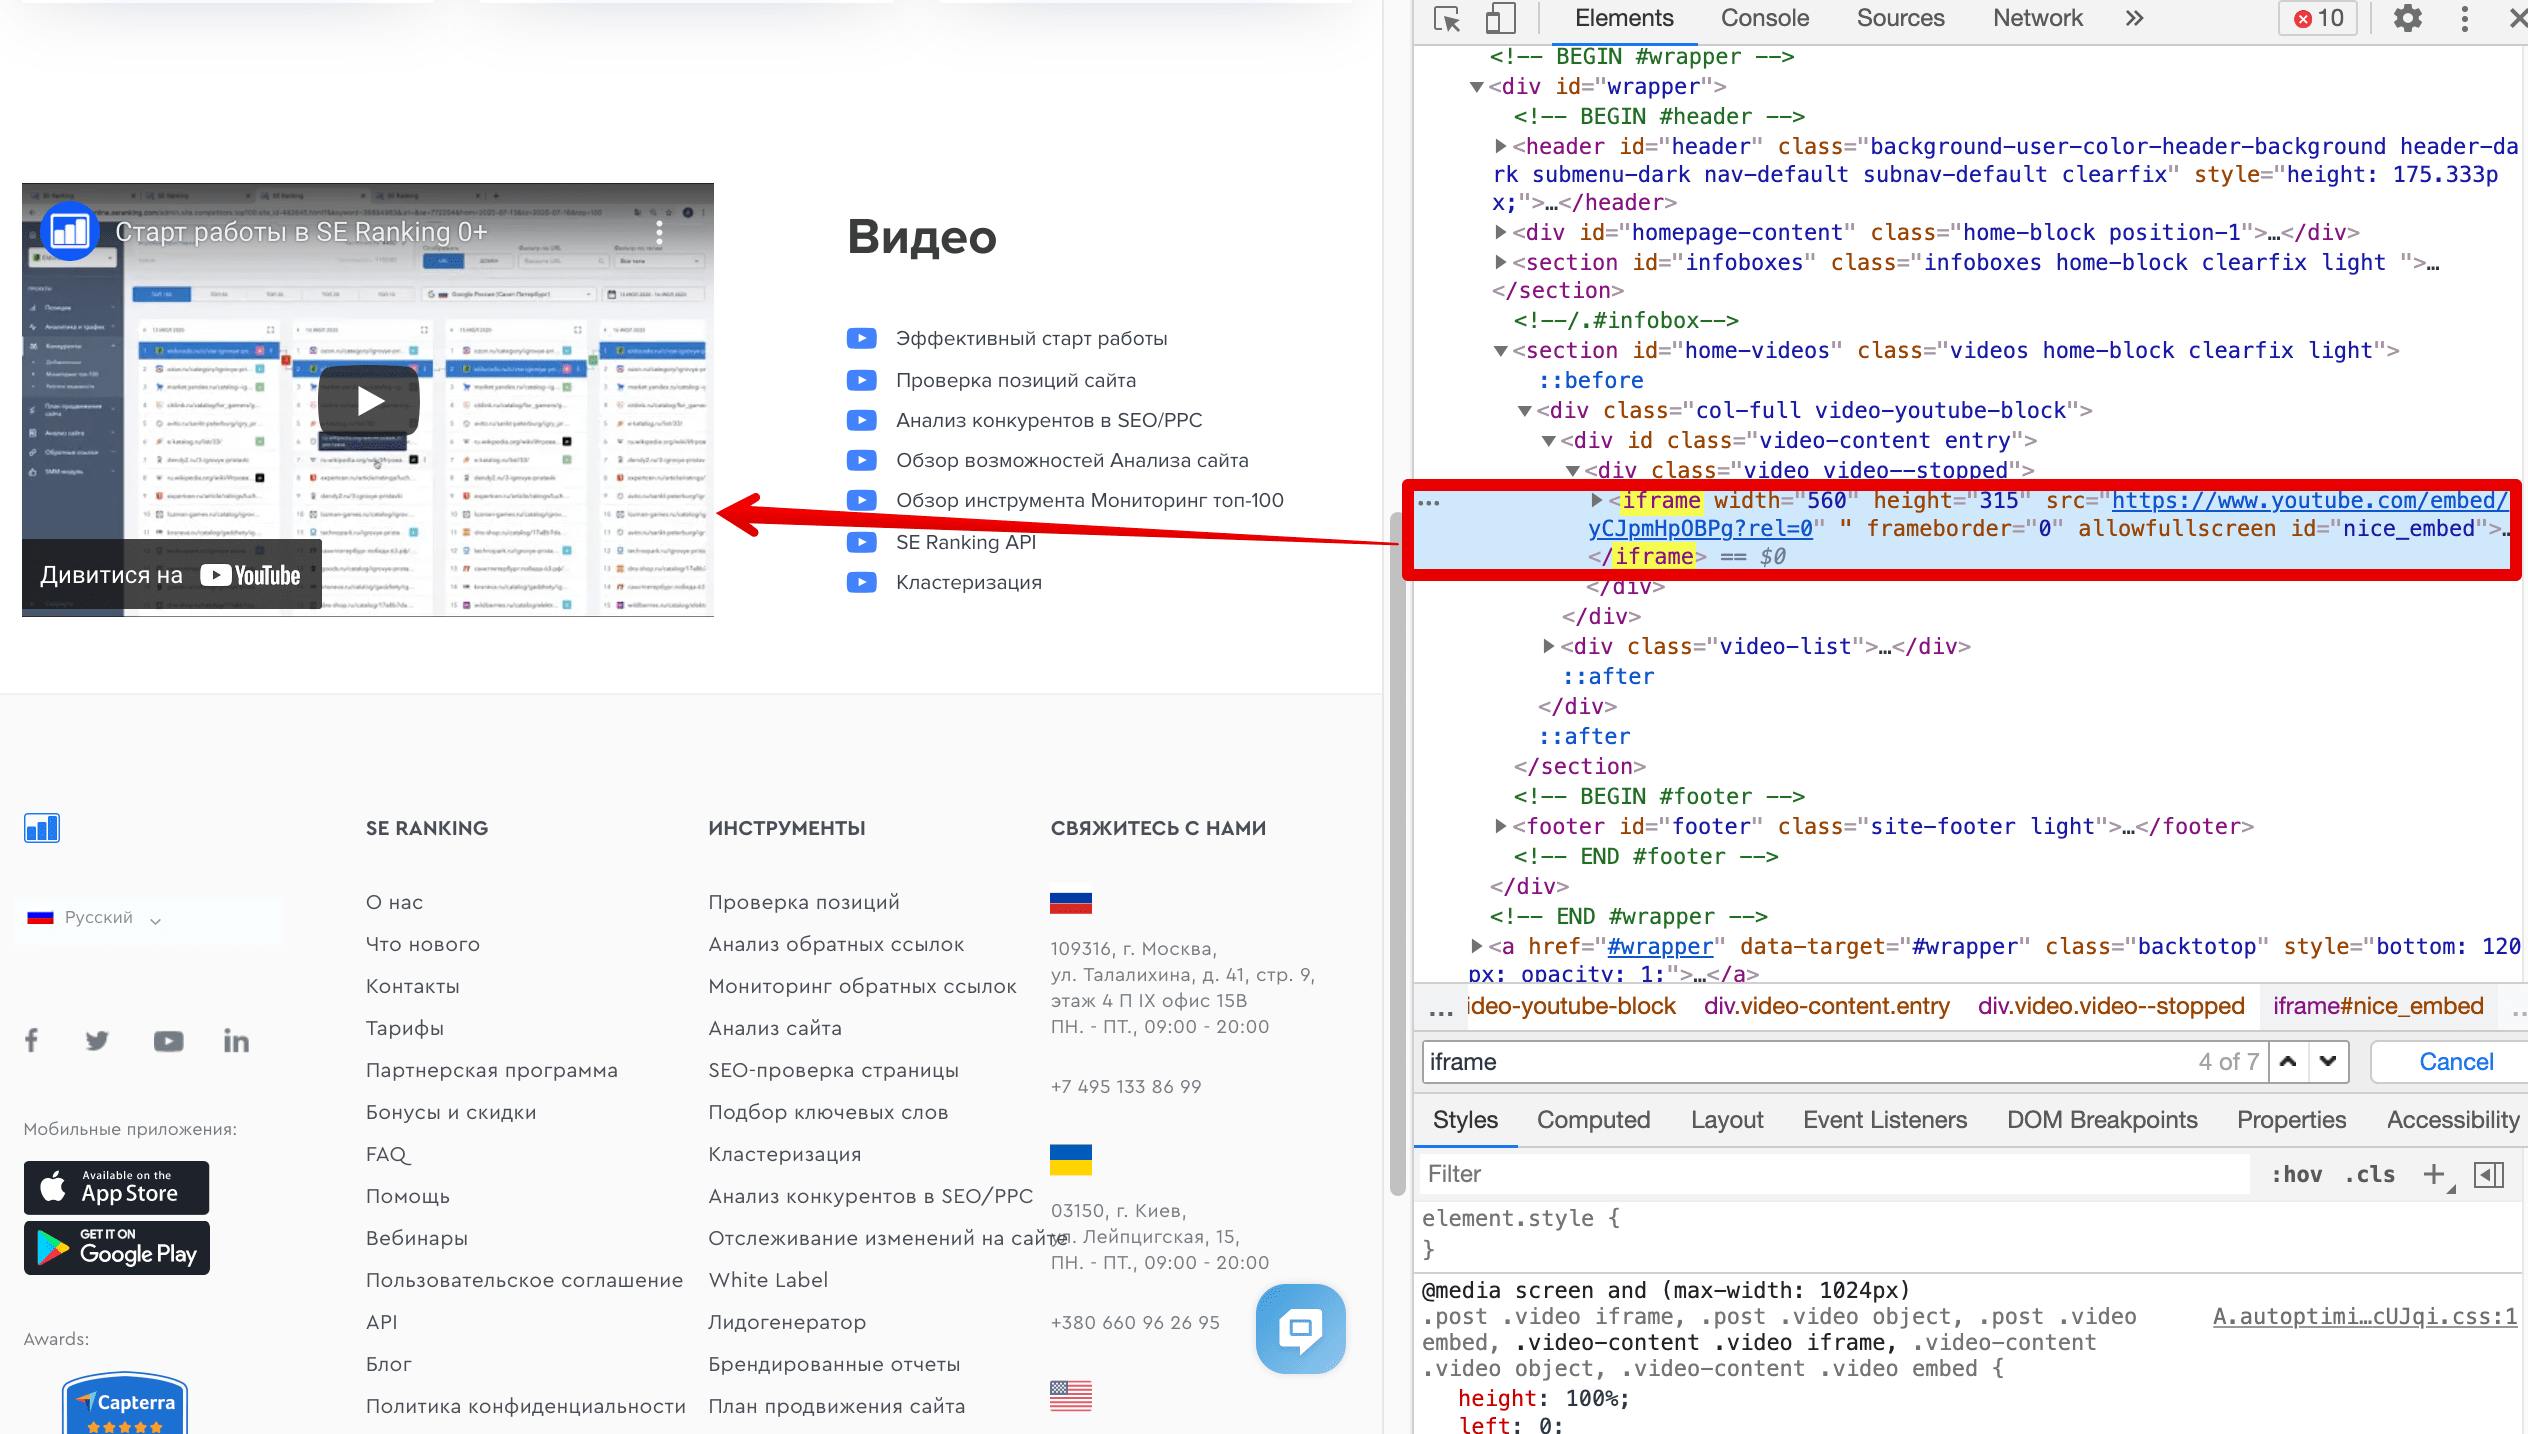Click the Google Play badge
This screenshot has height=1434, width=2528.
pyautogui.click(x=116, y=1248)
